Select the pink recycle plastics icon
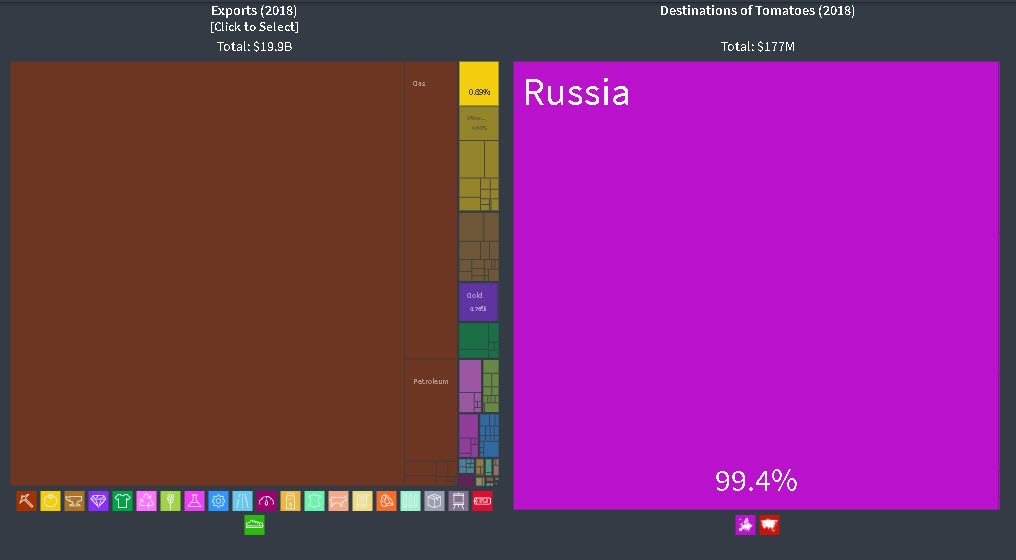 tap(146, 501)
